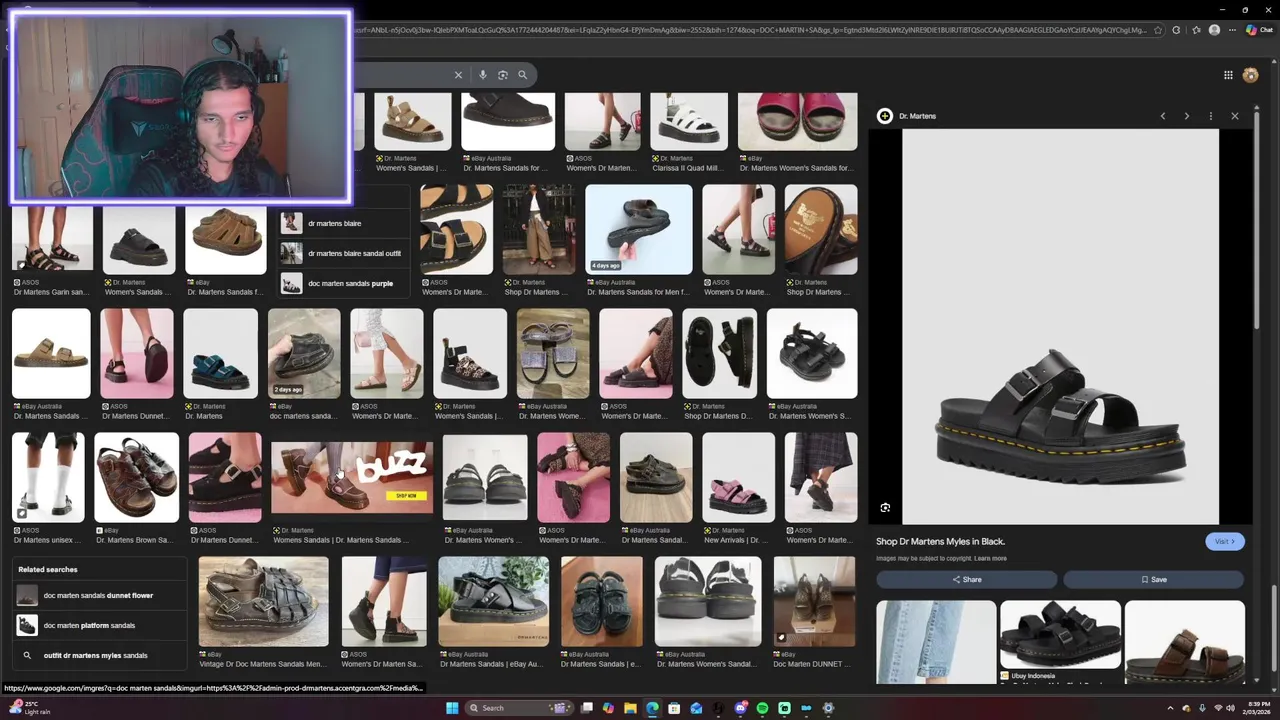Click the page vertical scrollbar

[1274, 630]
